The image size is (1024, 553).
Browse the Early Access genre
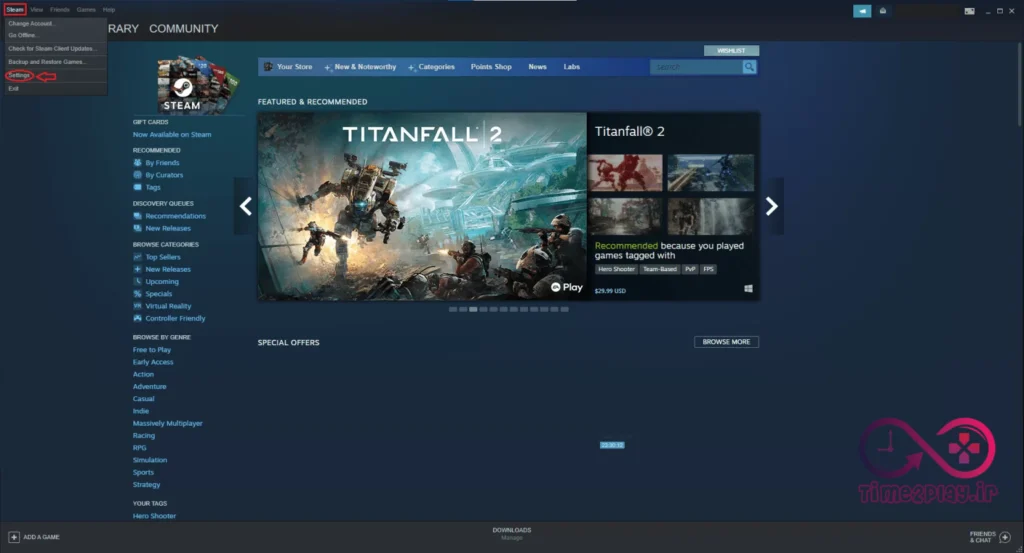[153, 362]
